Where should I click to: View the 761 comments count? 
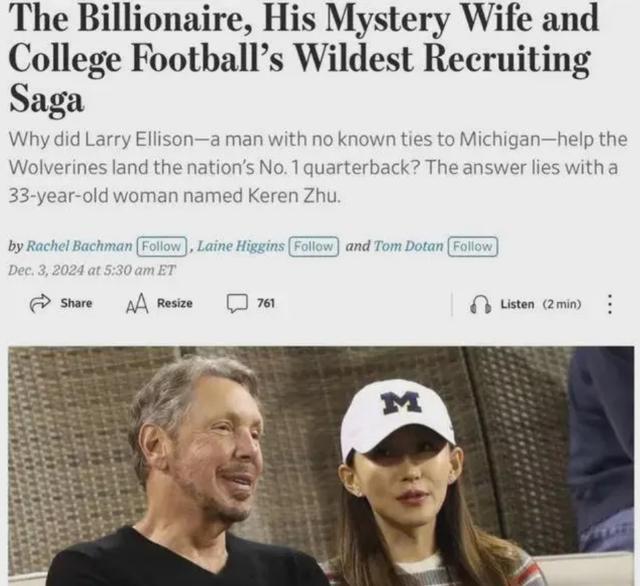pos(266,303)
